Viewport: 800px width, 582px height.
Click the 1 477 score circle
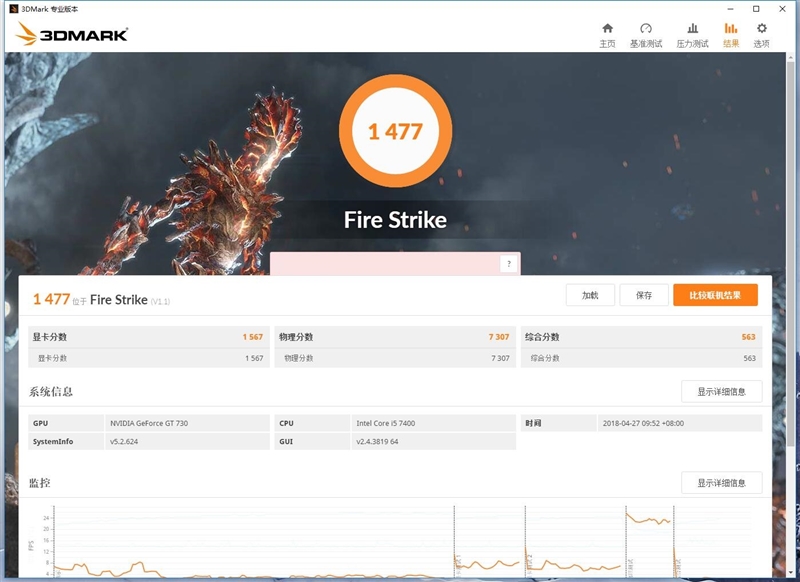(x=395, y=131)
